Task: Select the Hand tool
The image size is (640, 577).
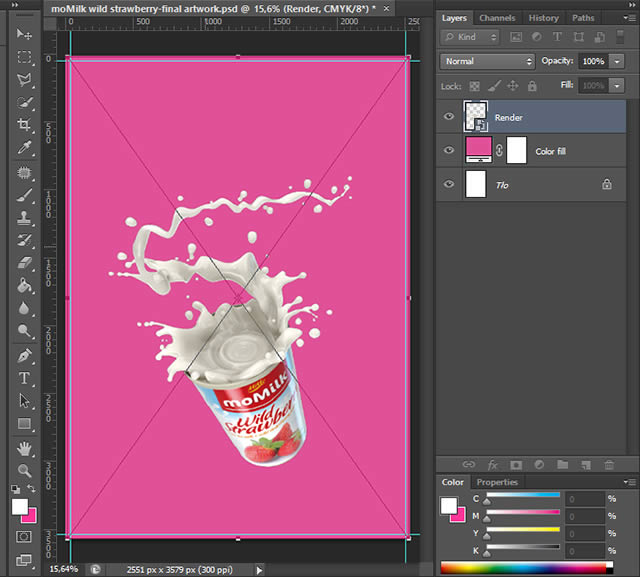Action: click(x=24, y=448)
